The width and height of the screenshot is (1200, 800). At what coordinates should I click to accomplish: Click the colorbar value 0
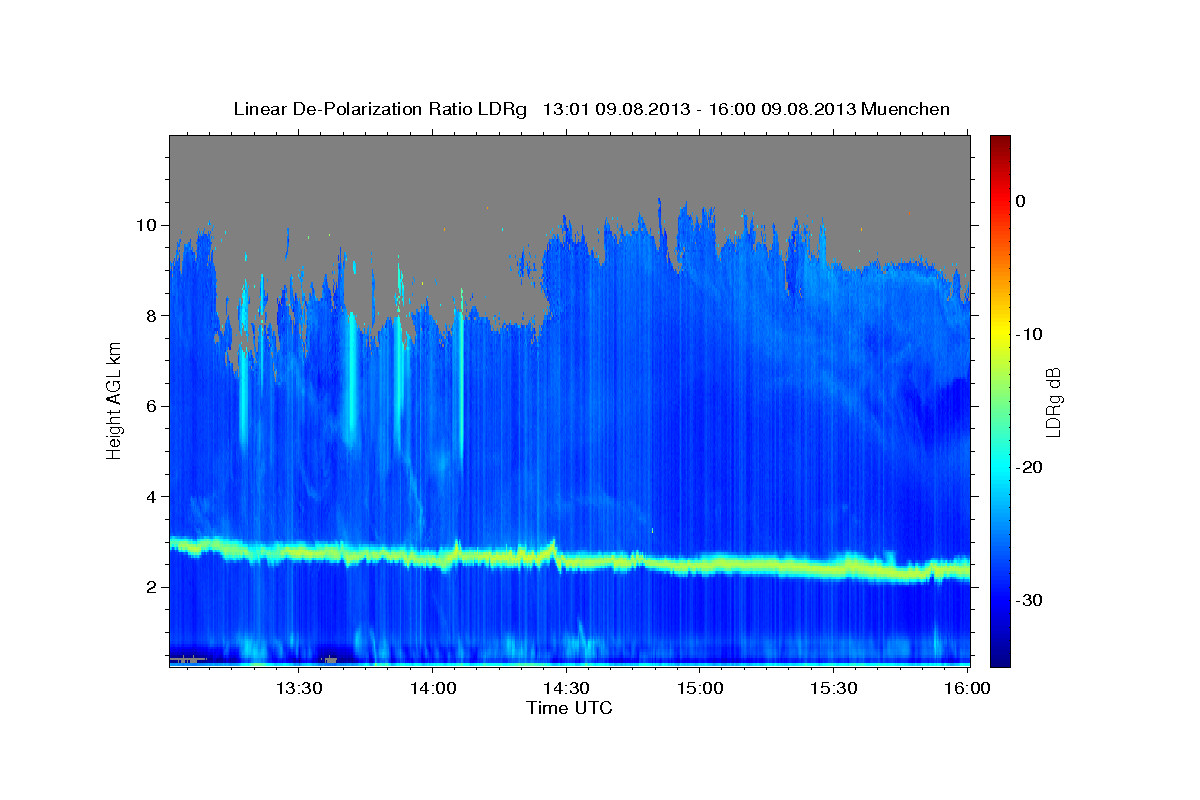coord(1021,201)
